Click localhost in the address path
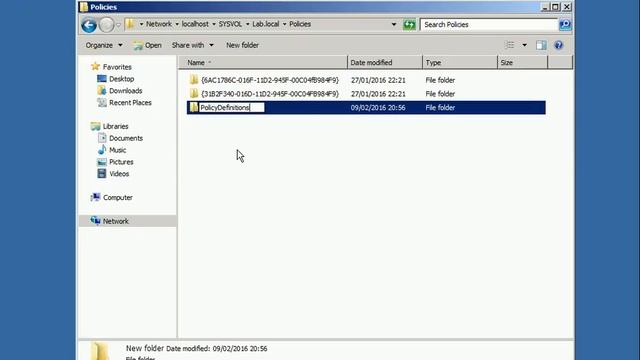 click(x=195, y=24)
